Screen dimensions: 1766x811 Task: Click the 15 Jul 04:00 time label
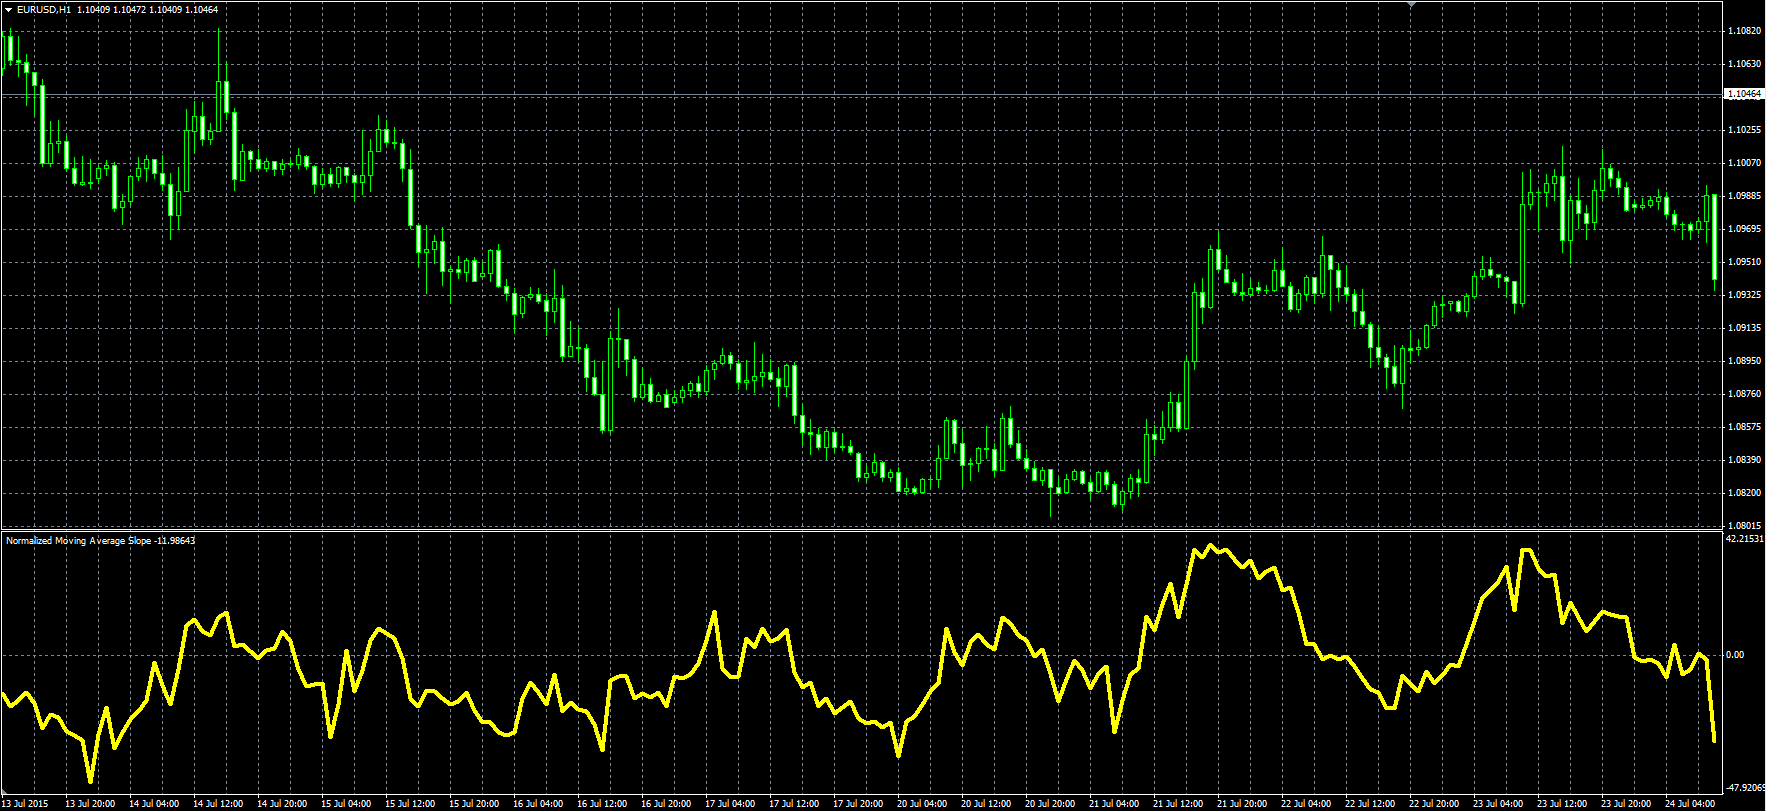coord(346,804)
